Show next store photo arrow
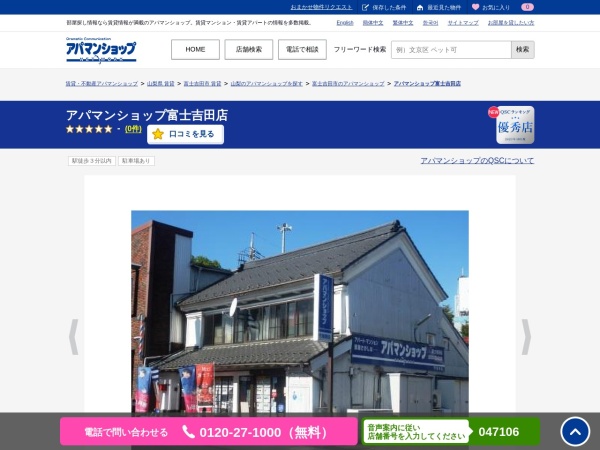This screenshot has width=600, height=450. (x=526, y=337)
